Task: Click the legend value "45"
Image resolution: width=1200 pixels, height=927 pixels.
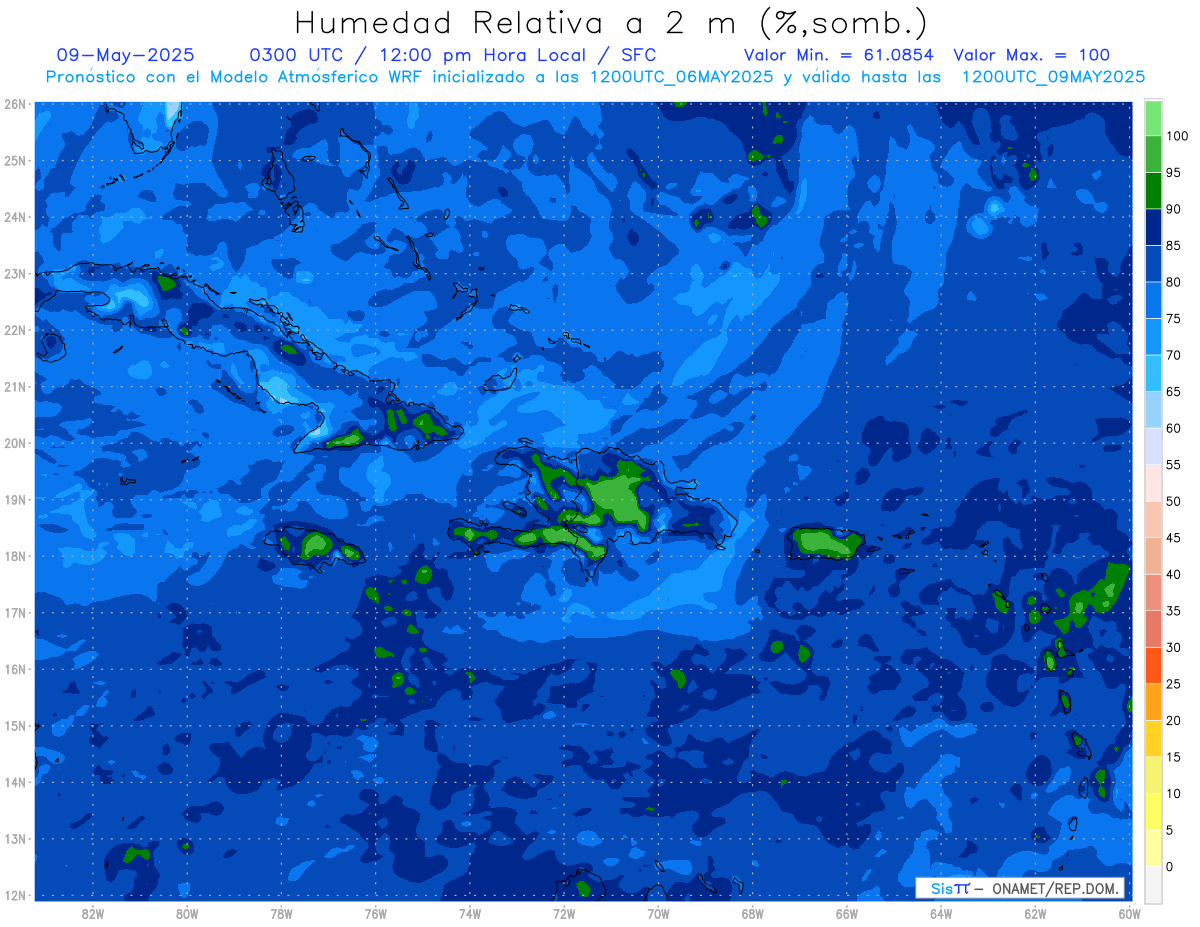Action: [x=1173, y=538]
